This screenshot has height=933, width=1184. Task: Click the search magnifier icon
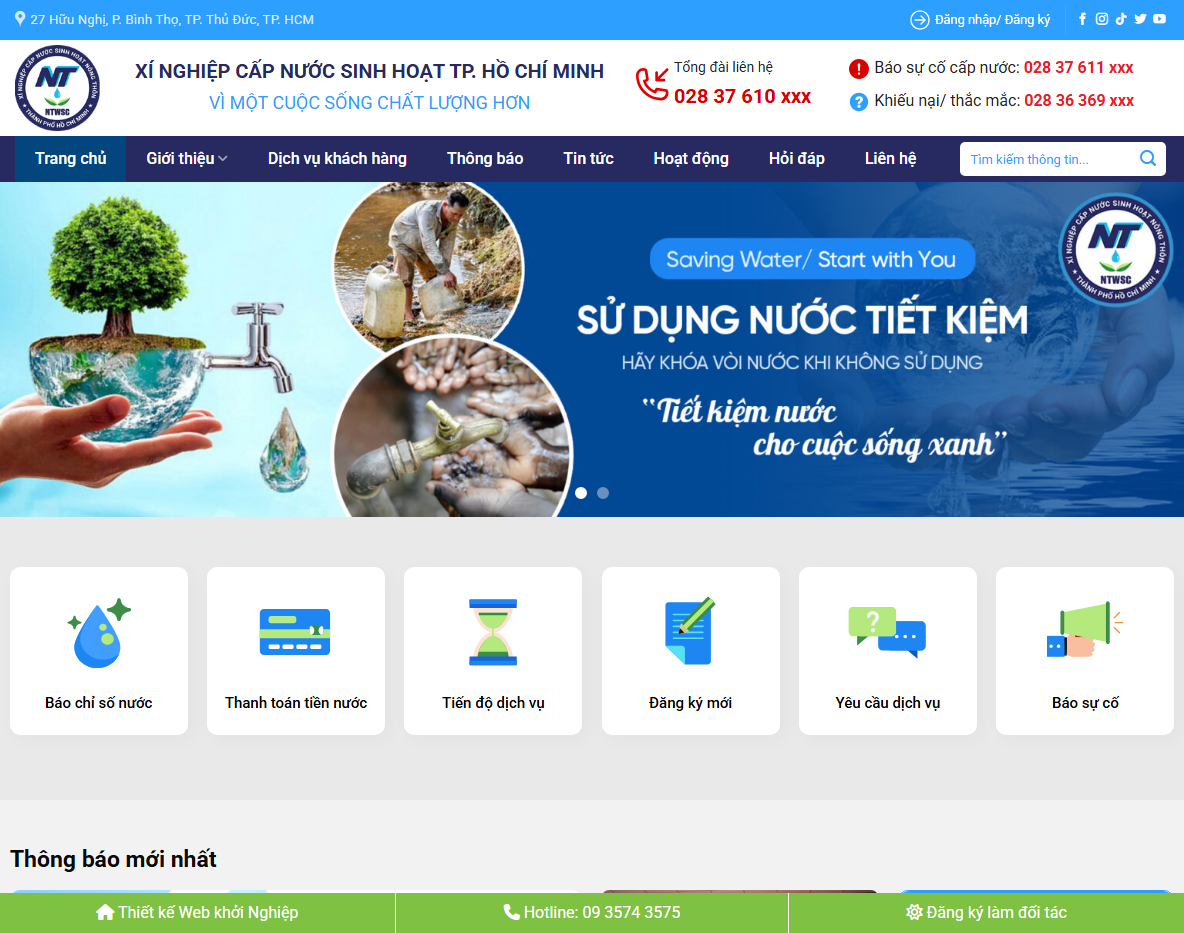[1147, 158]
